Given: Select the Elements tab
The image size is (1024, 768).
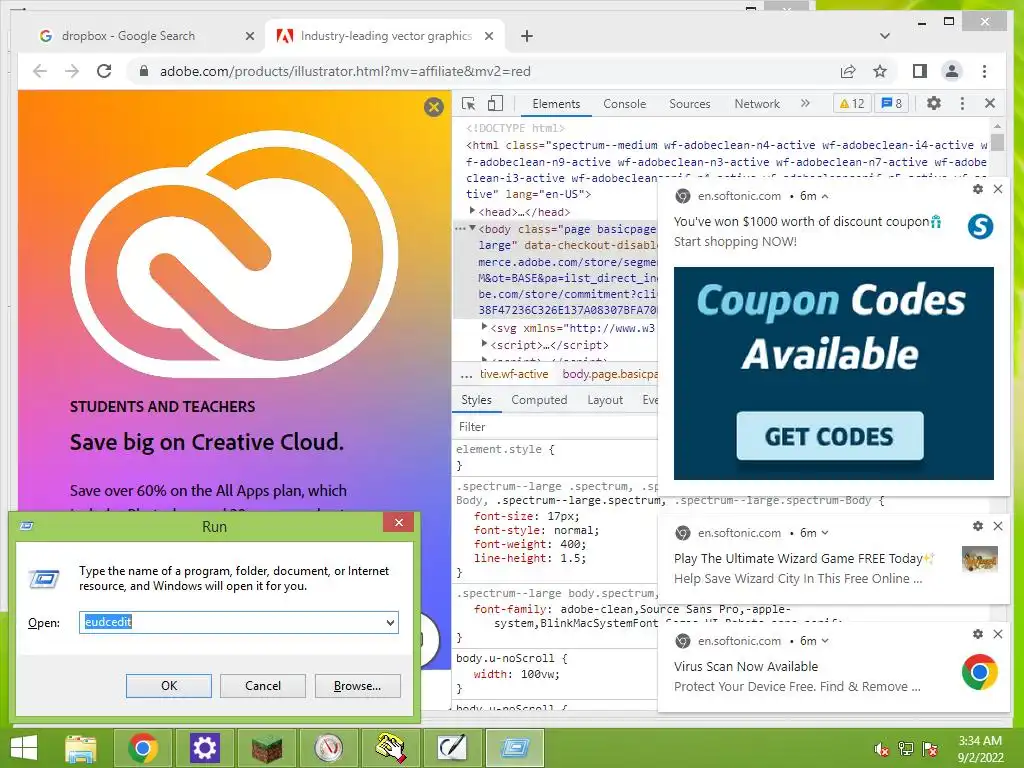Looking at the screenshot, I should pos(556,104).
